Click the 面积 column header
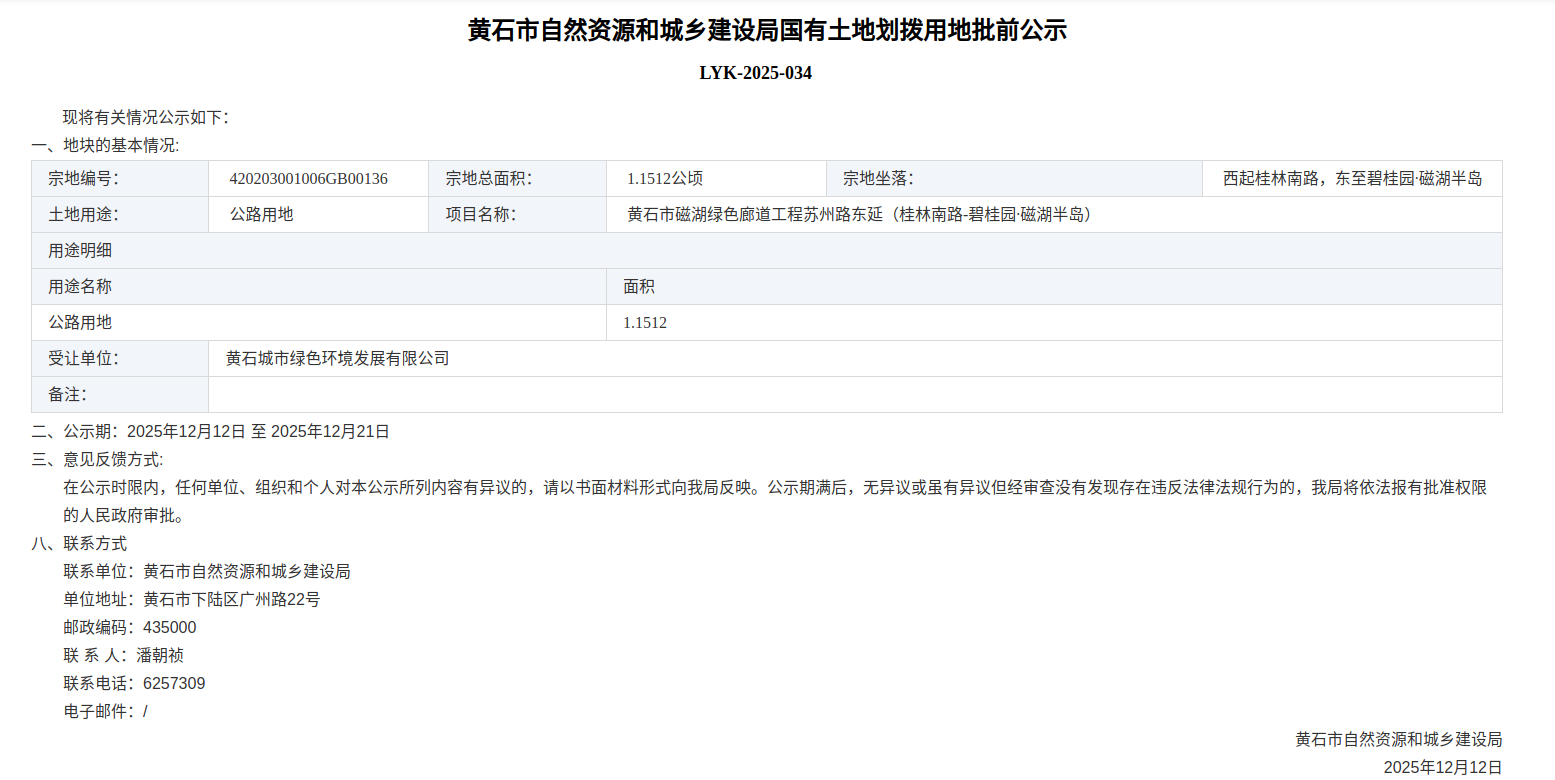Screen dimensions: 1555x780 [x=639, y=287]
